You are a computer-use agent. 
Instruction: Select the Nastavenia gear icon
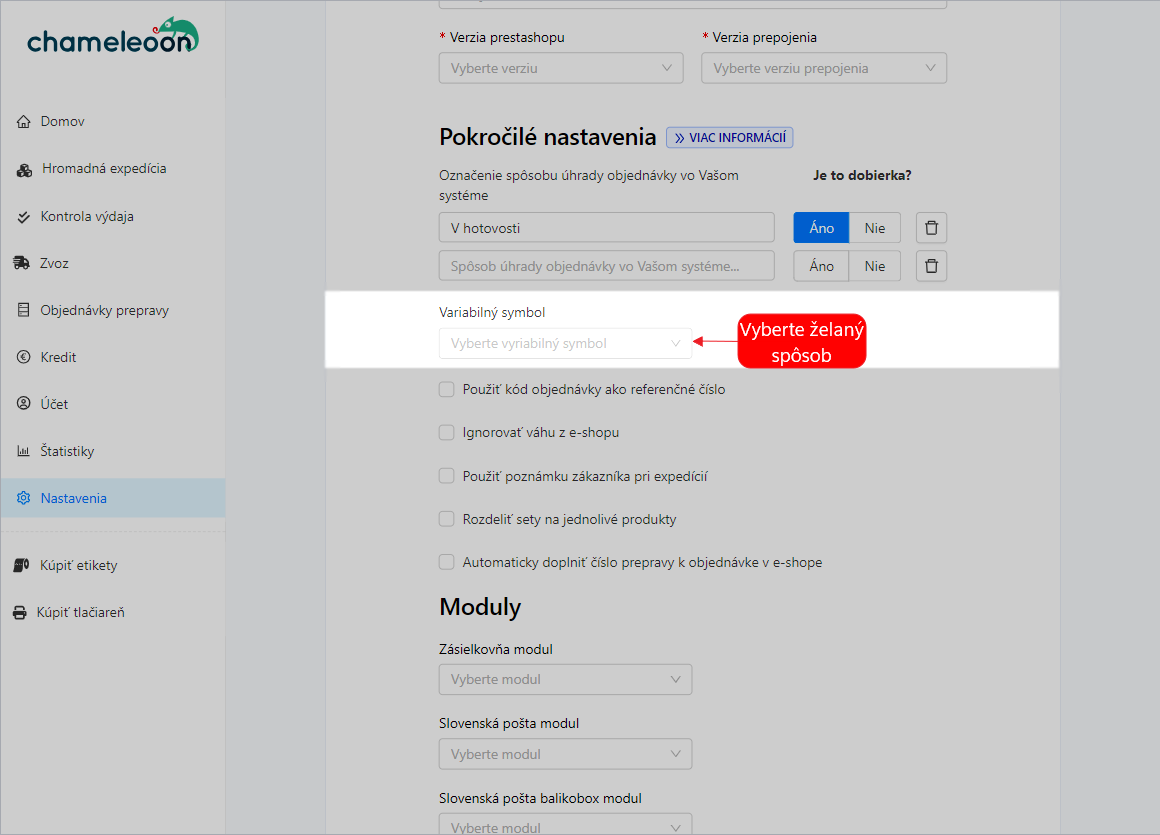pyautogui.click(x=24, y=497)
